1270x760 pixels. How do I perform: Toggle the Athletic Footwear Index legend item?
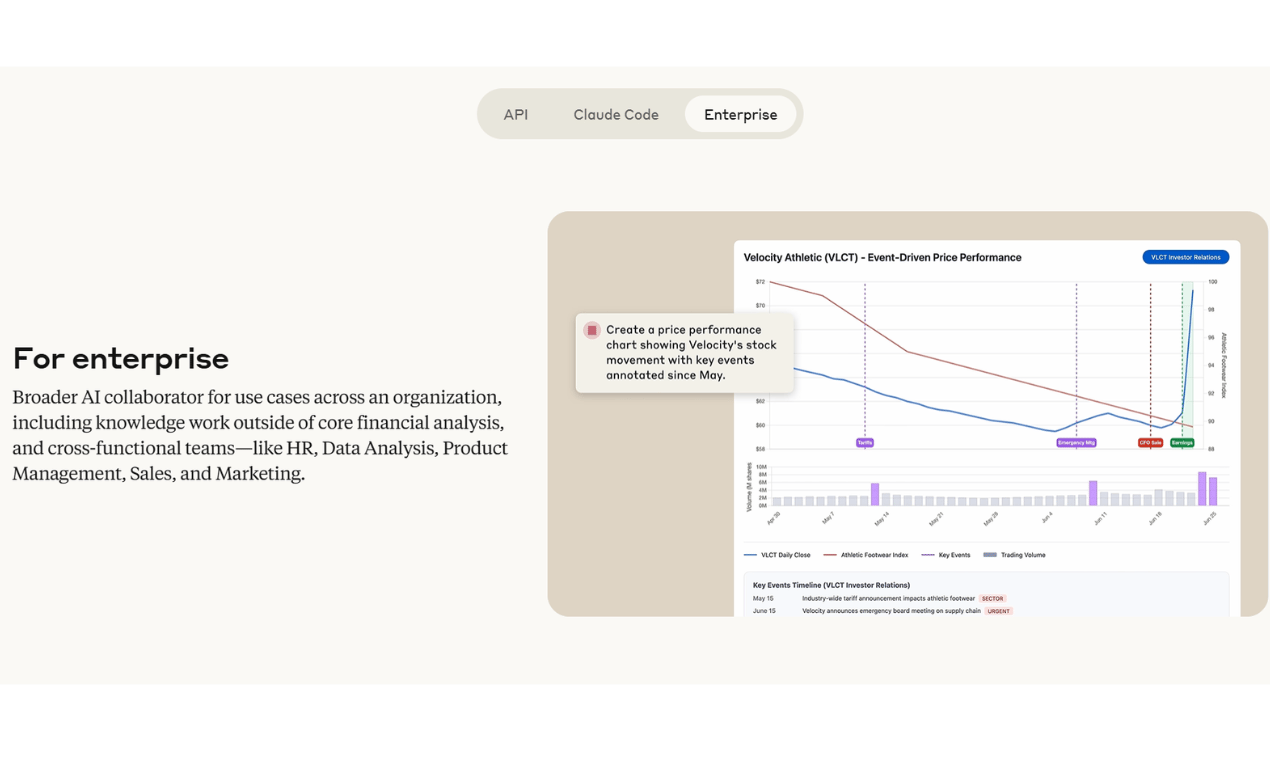tap(866, 555)
